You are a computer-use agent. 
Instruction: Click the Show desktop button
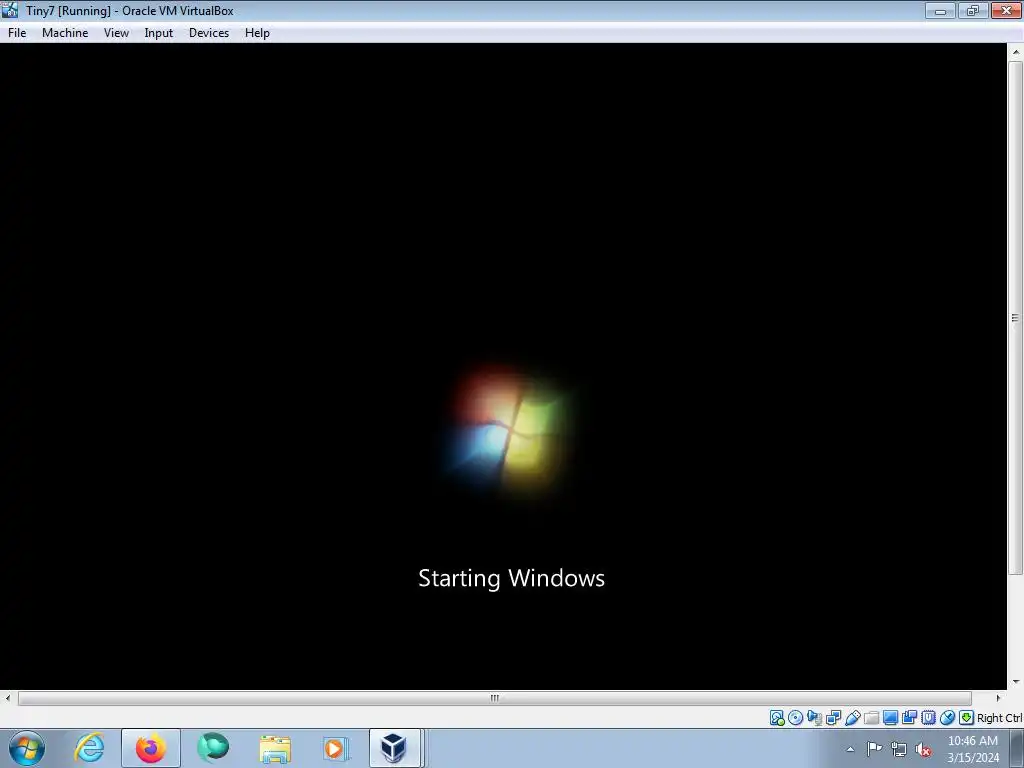(1017, 748)
